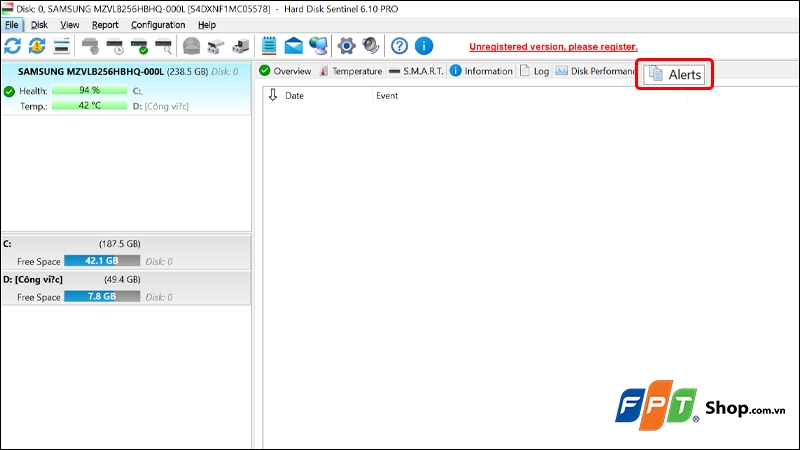This screenshot has width=800, height=450.
Task: Click the 7.8 GB free space bar
Action: [x=102, y=296]
